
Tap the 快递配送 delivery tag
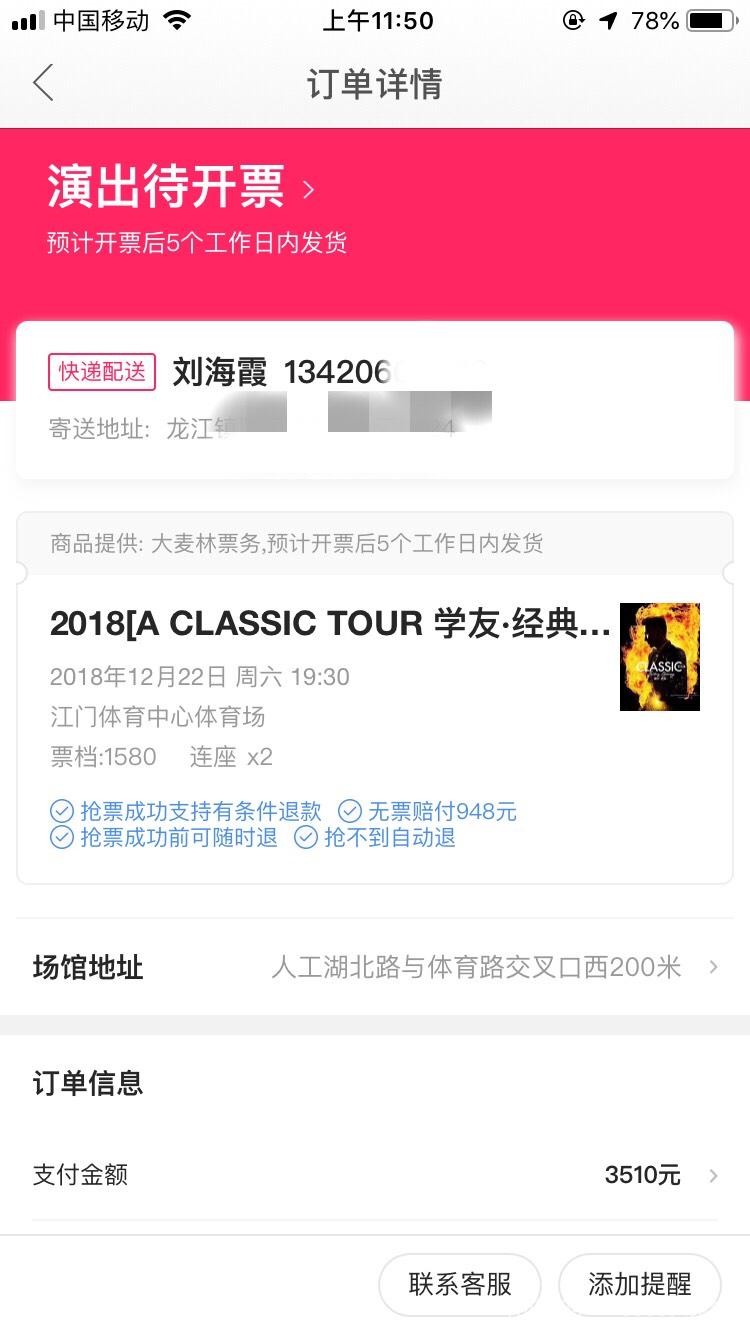102,372
